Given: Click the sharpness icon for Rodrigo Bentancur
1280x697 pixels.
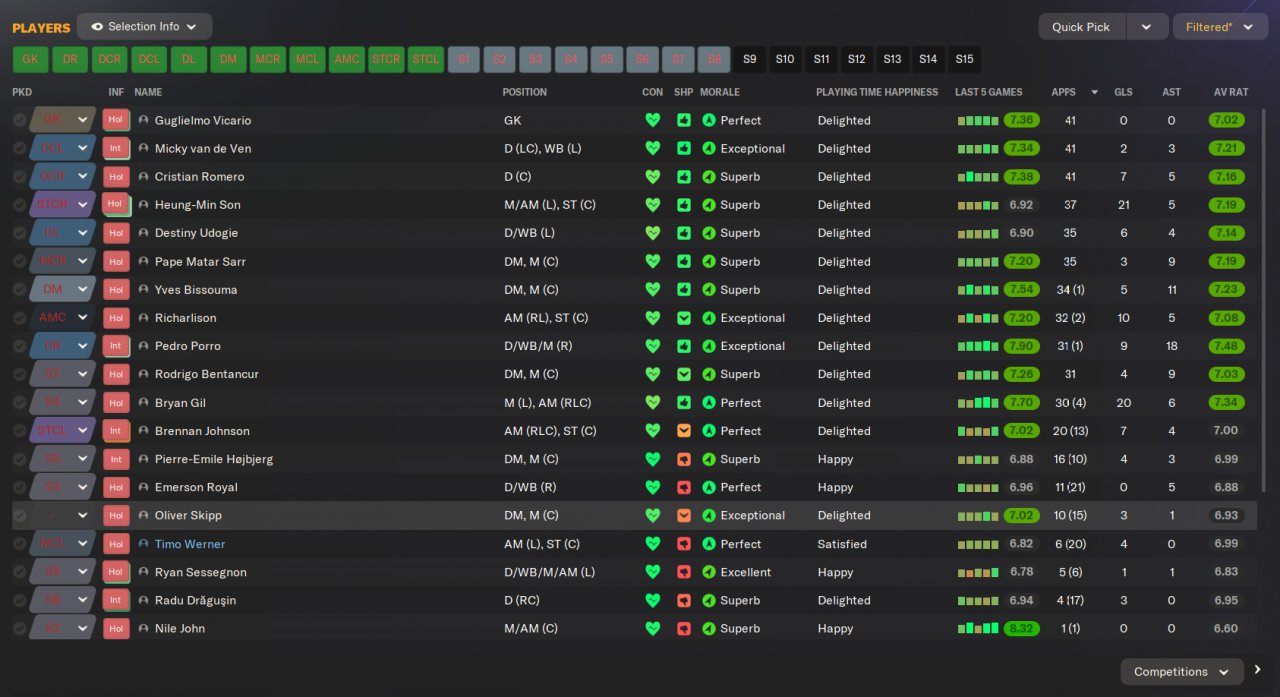Looking at the screenshot, I should (x=684, y=374).
